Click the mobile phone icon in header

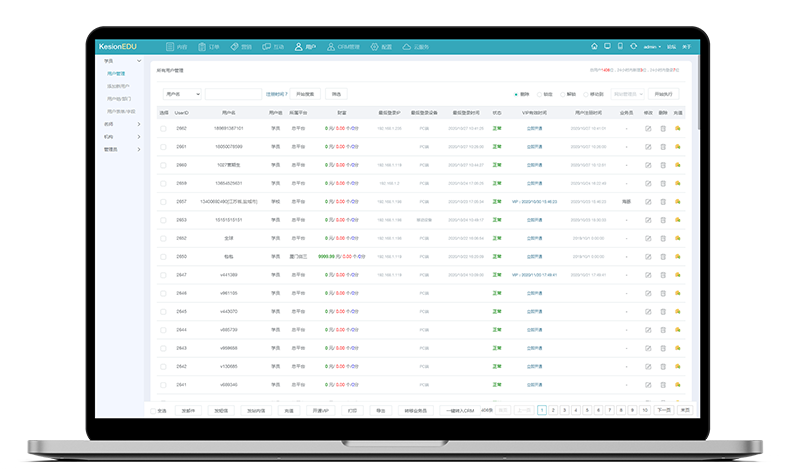coord(620,46)
